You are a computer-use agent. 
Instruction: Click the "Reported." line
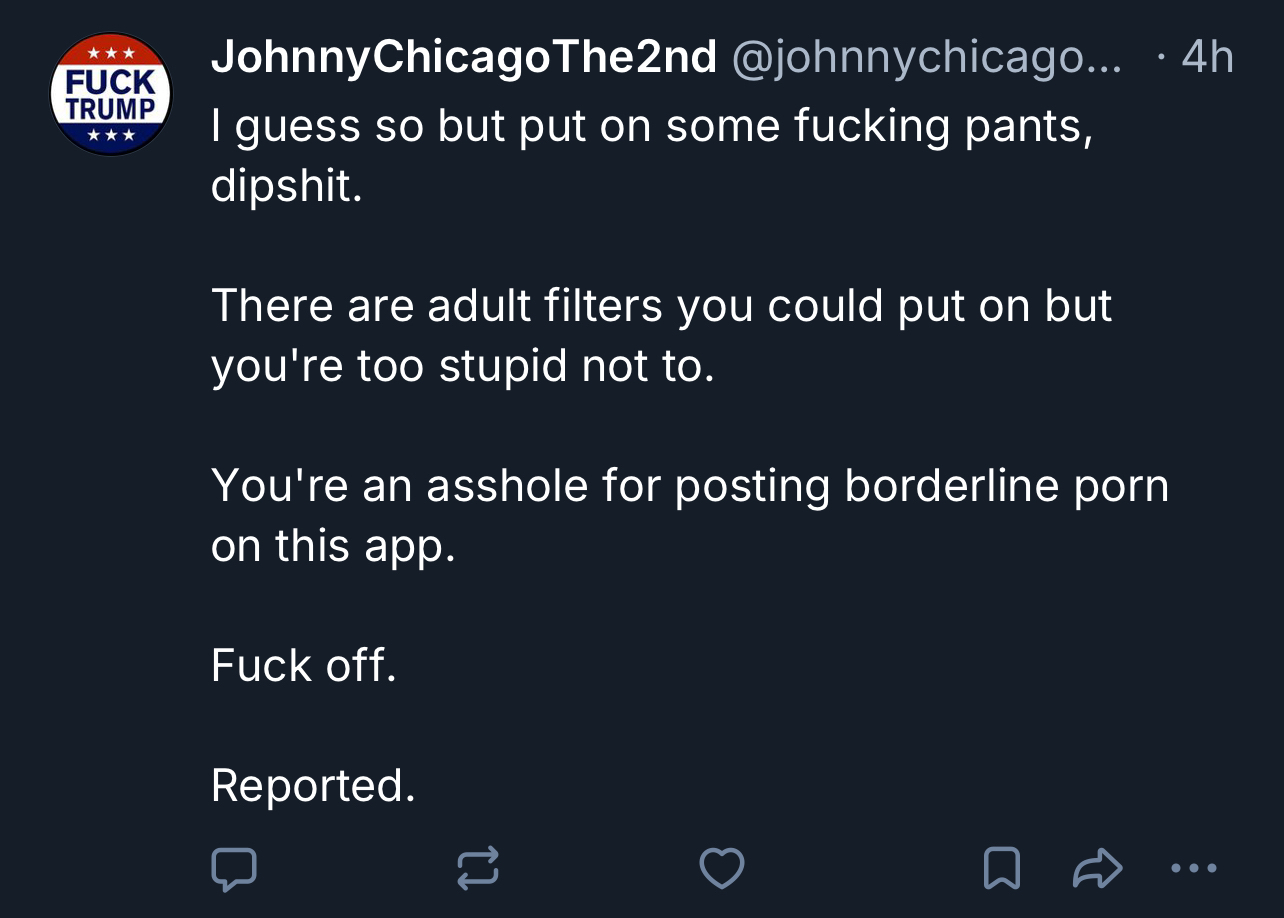(x=313, y=786)
